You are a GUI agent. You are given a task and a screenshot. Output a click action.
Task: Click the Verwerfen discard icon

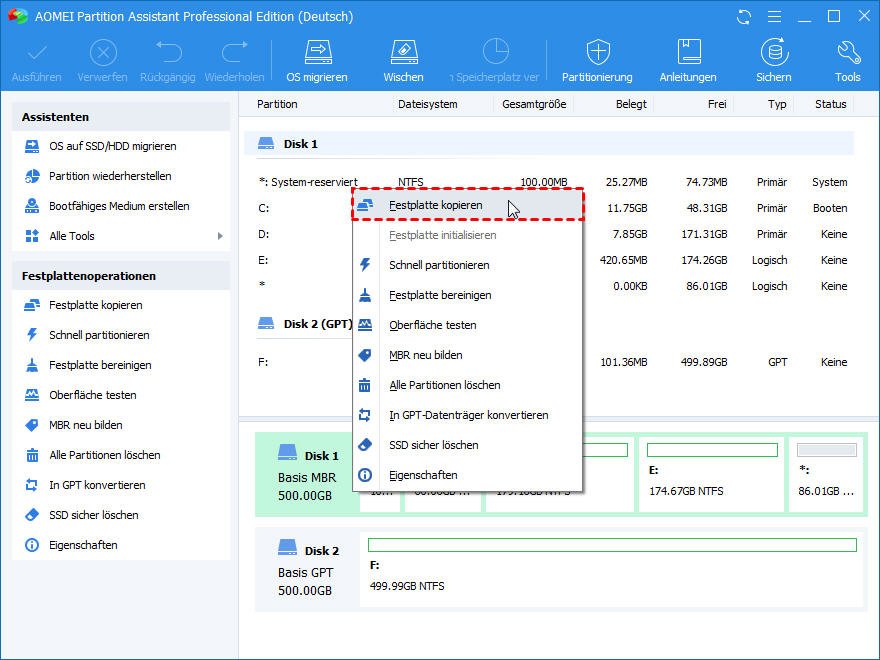tap(103, 53)
